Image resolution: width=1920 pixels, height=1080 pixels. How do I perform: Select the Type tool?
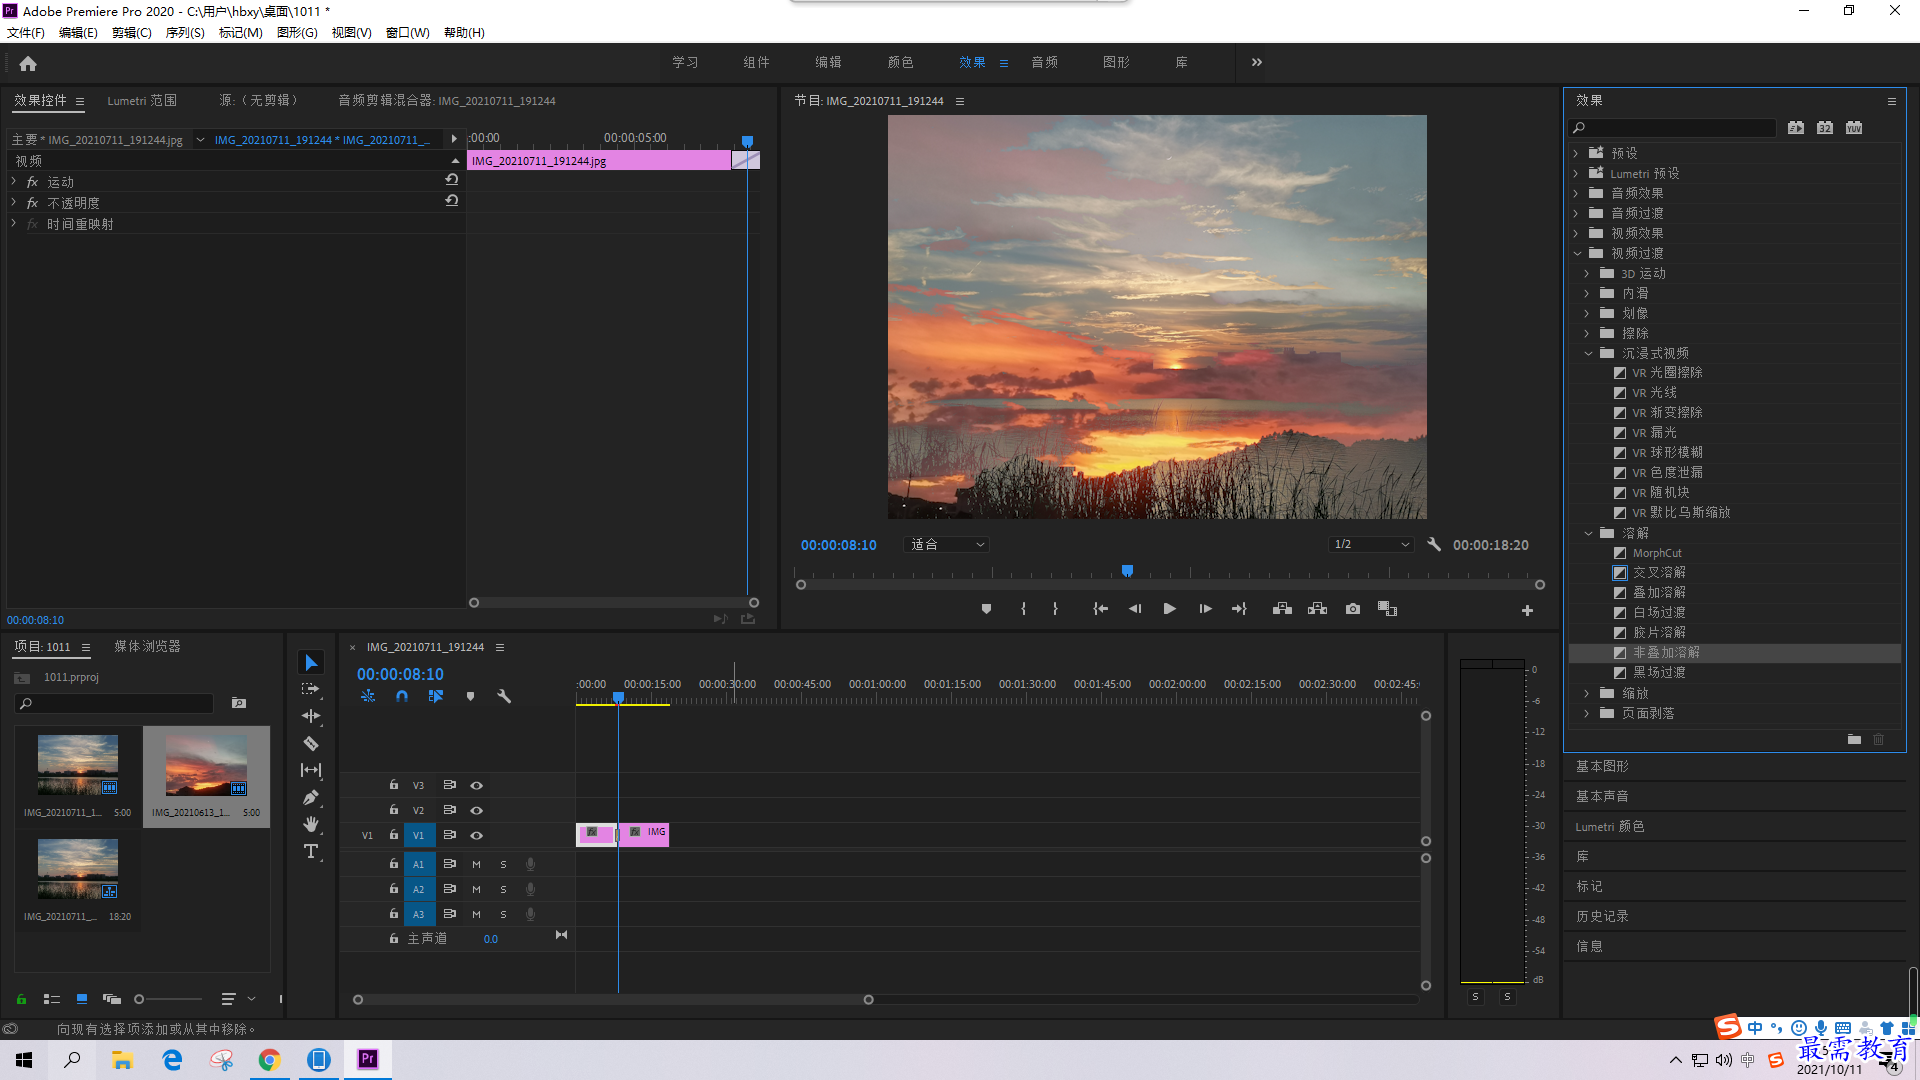click(311, 851)
